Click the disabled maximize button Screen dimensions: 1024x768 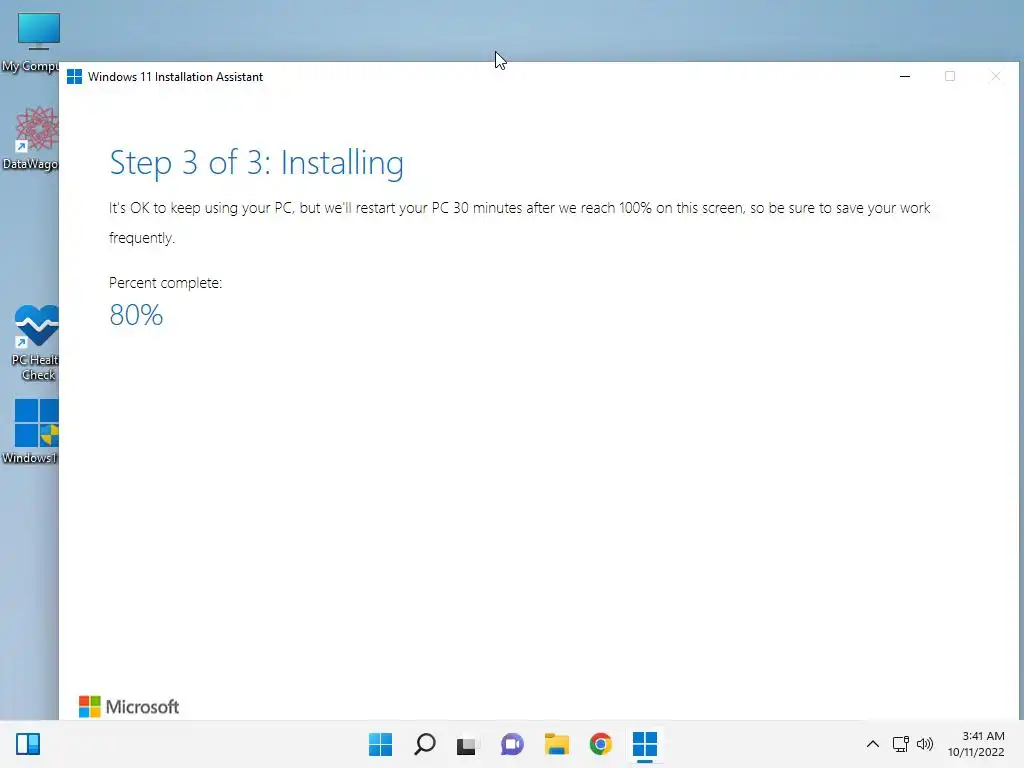point(950,76)
